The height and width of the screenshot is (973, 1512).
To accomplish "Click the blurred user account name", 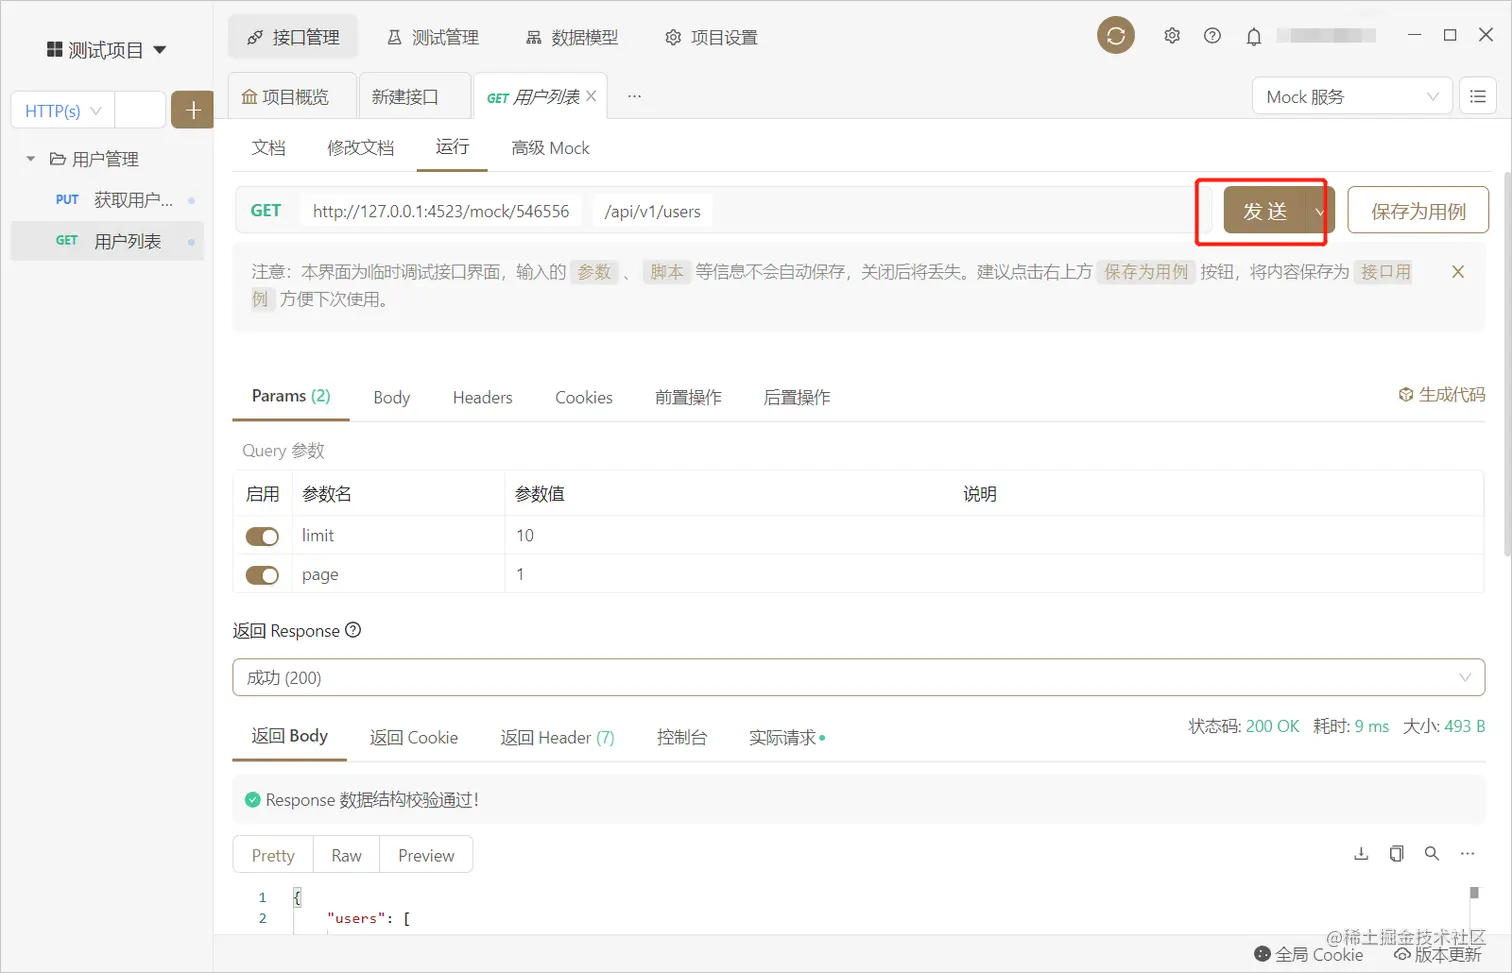I will coord(1326,36).
